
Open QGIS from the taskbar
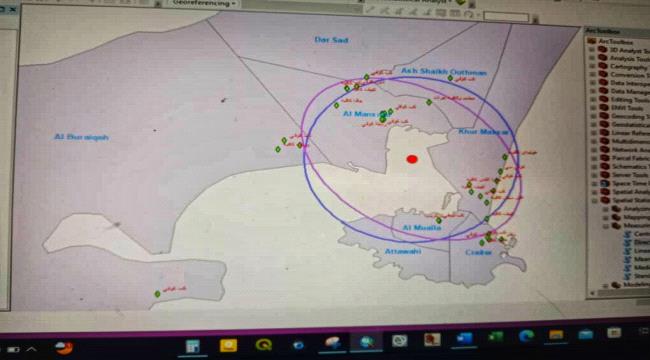click(264, 345)
